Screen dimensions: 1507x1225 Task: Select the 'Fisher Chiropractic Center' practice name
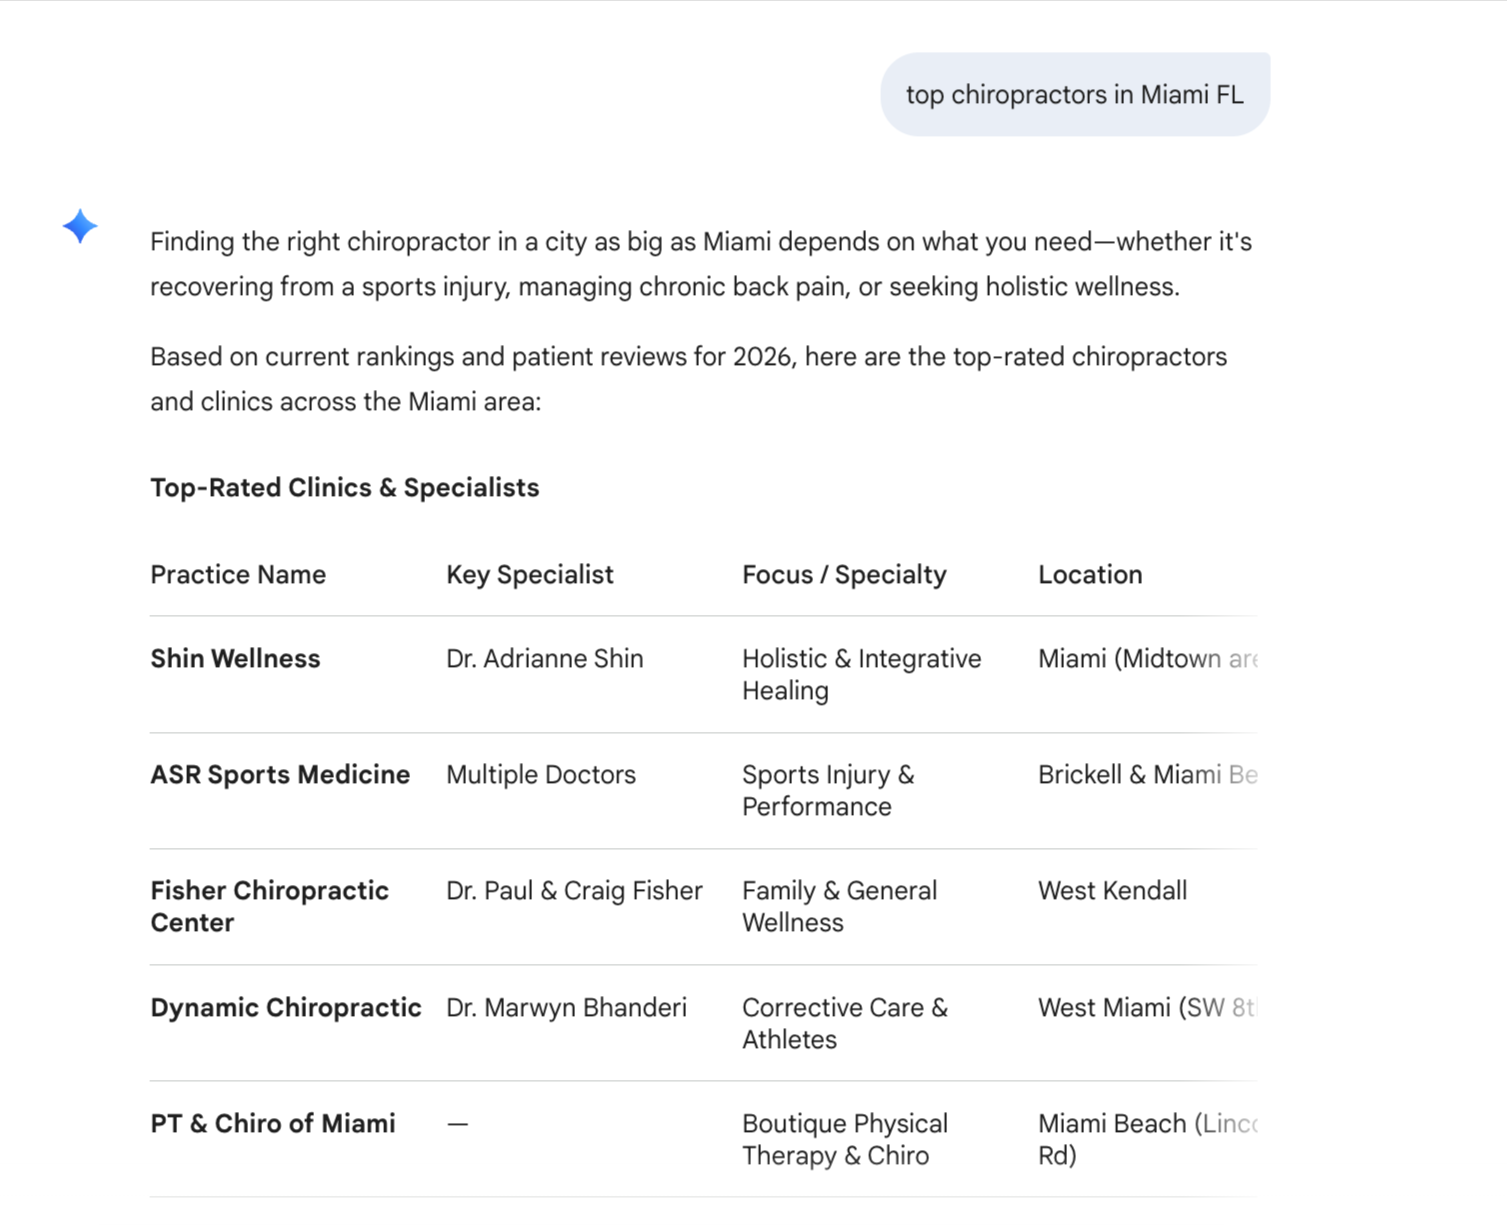(269, 906)
